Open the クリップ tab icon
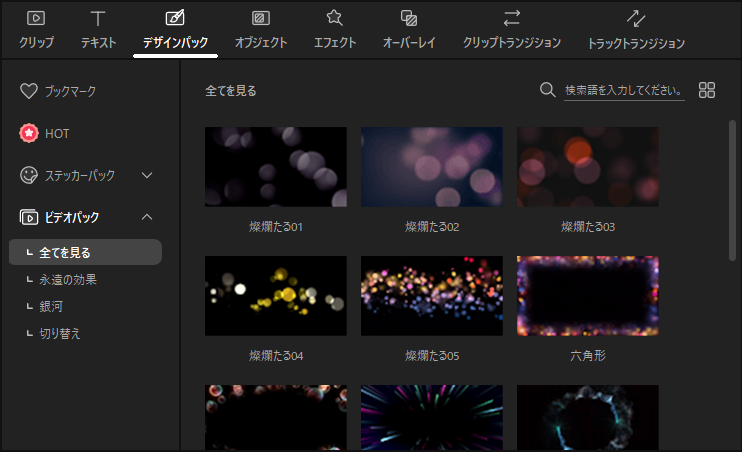742x452 pixels. pyautogui.click(x=36, y=18)
